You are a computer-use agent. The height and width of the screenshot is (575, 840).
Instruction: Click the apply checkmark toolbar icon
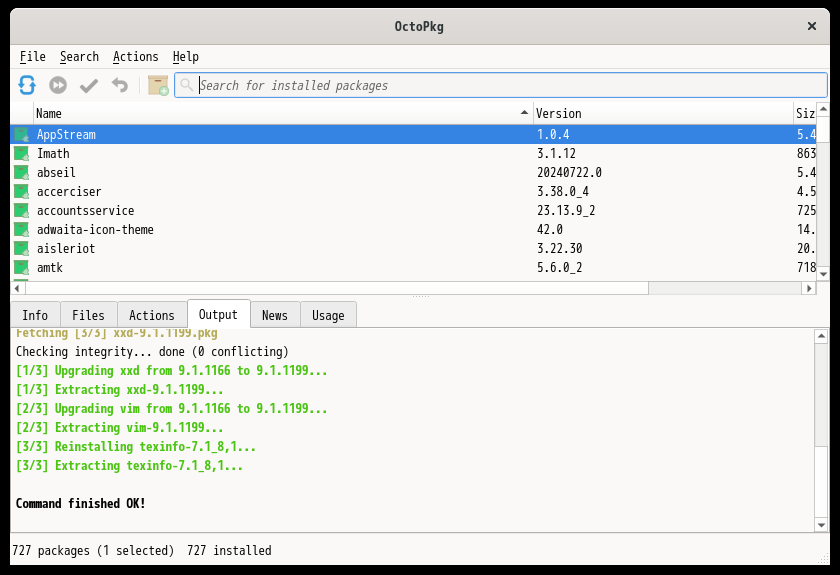click(89, 85)
